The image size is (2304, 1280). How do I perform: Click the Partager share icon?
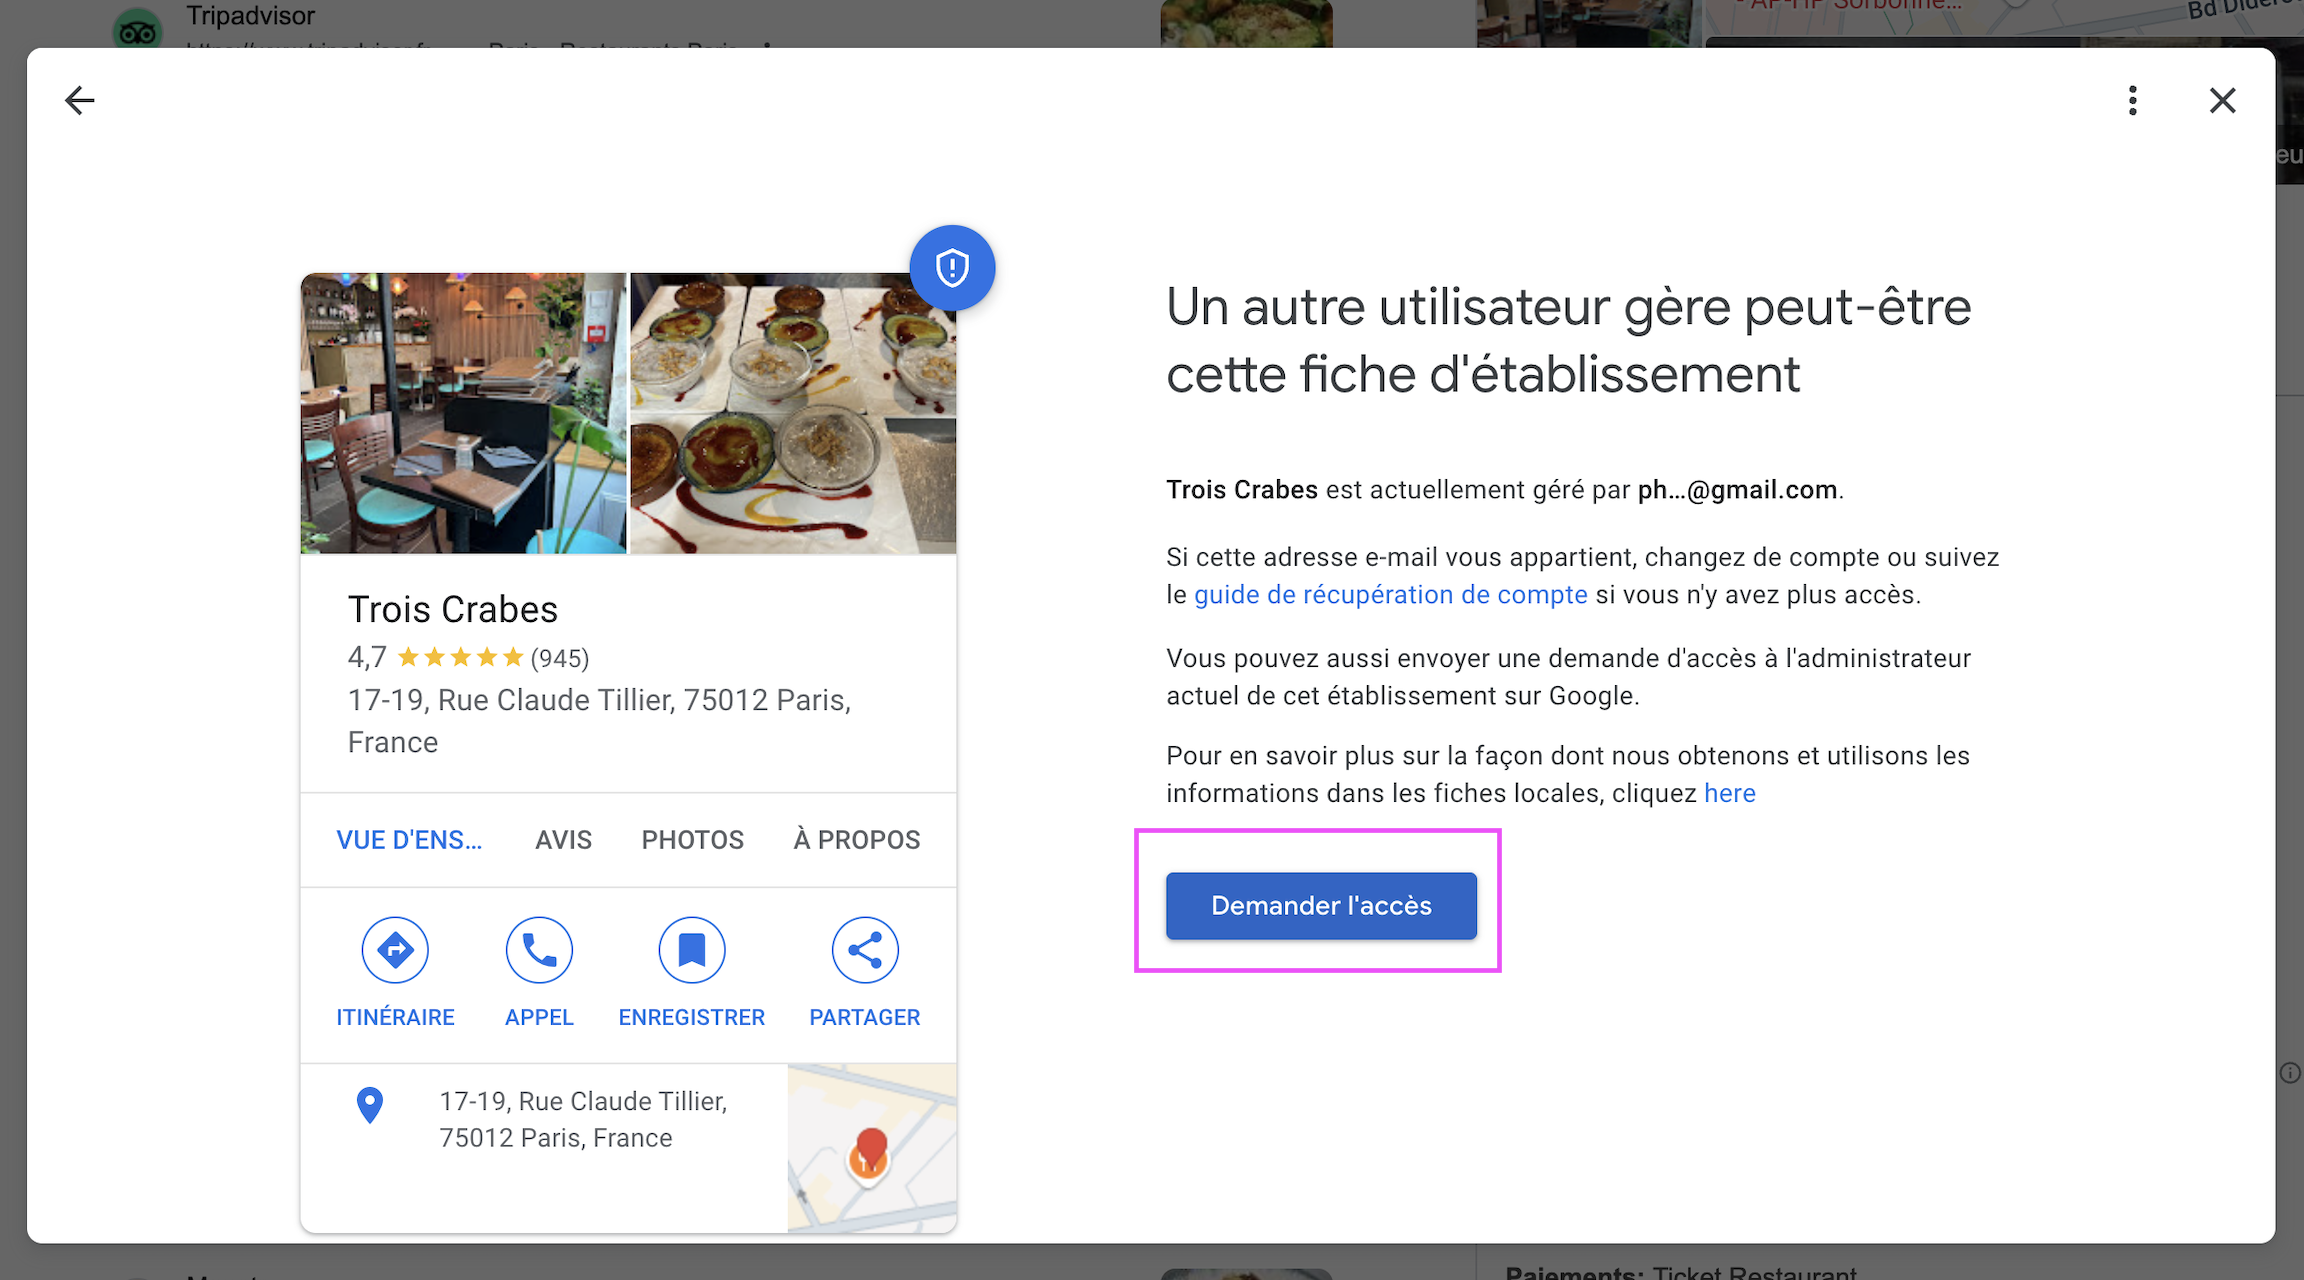click(x=865, y=950)
